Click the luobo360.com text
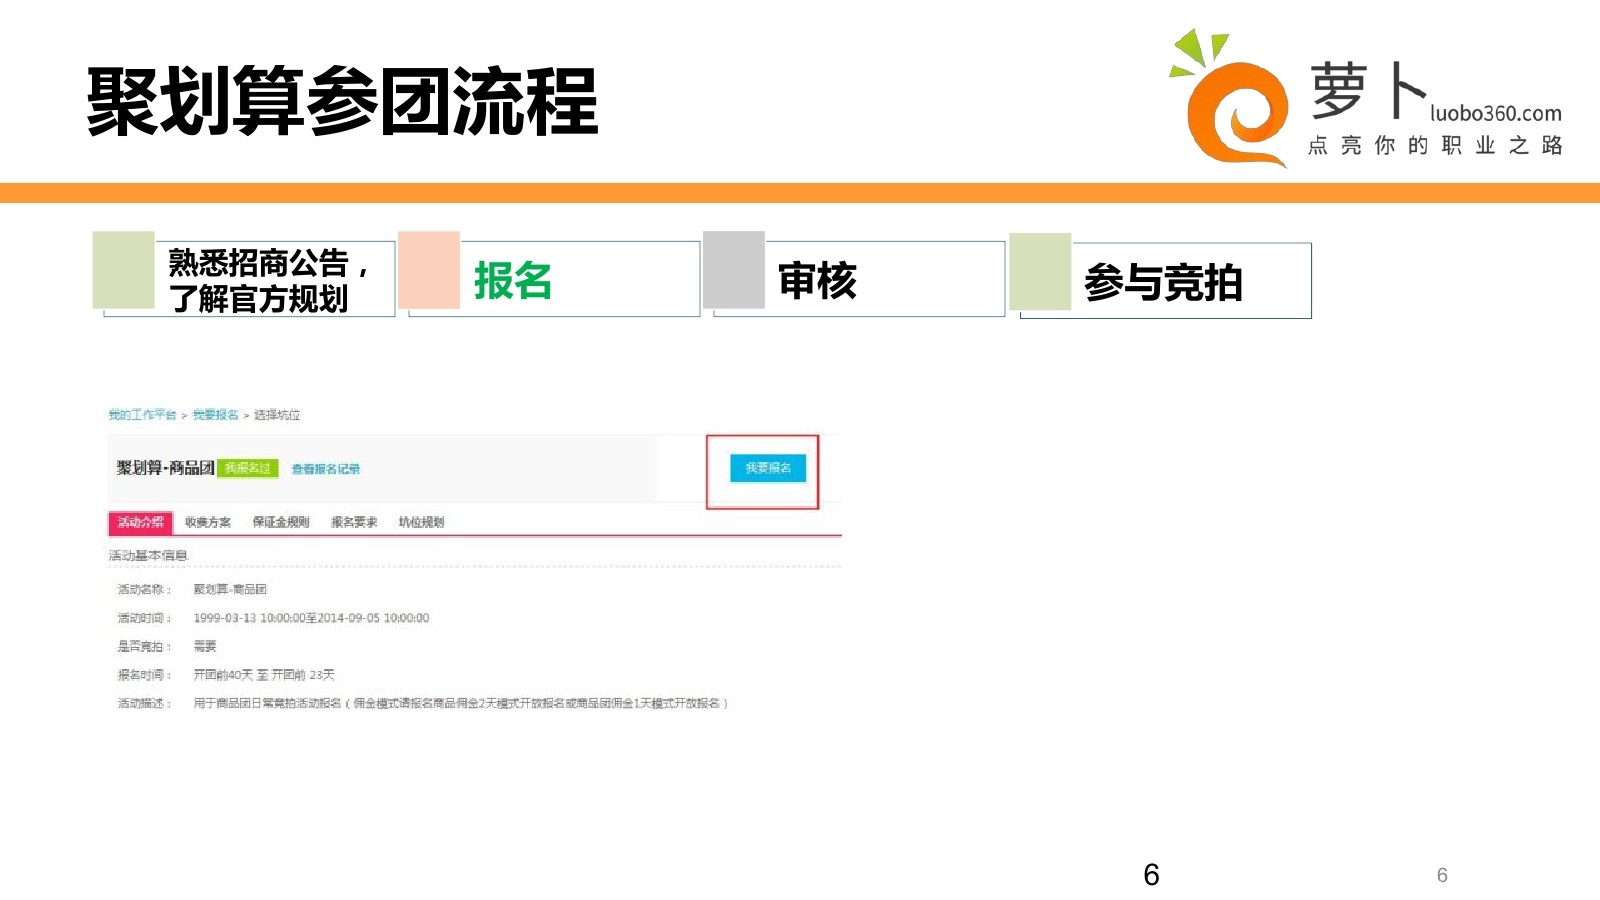This screenshot has width=1600, height=900. pyautogui.click(x=1495, y=114)
